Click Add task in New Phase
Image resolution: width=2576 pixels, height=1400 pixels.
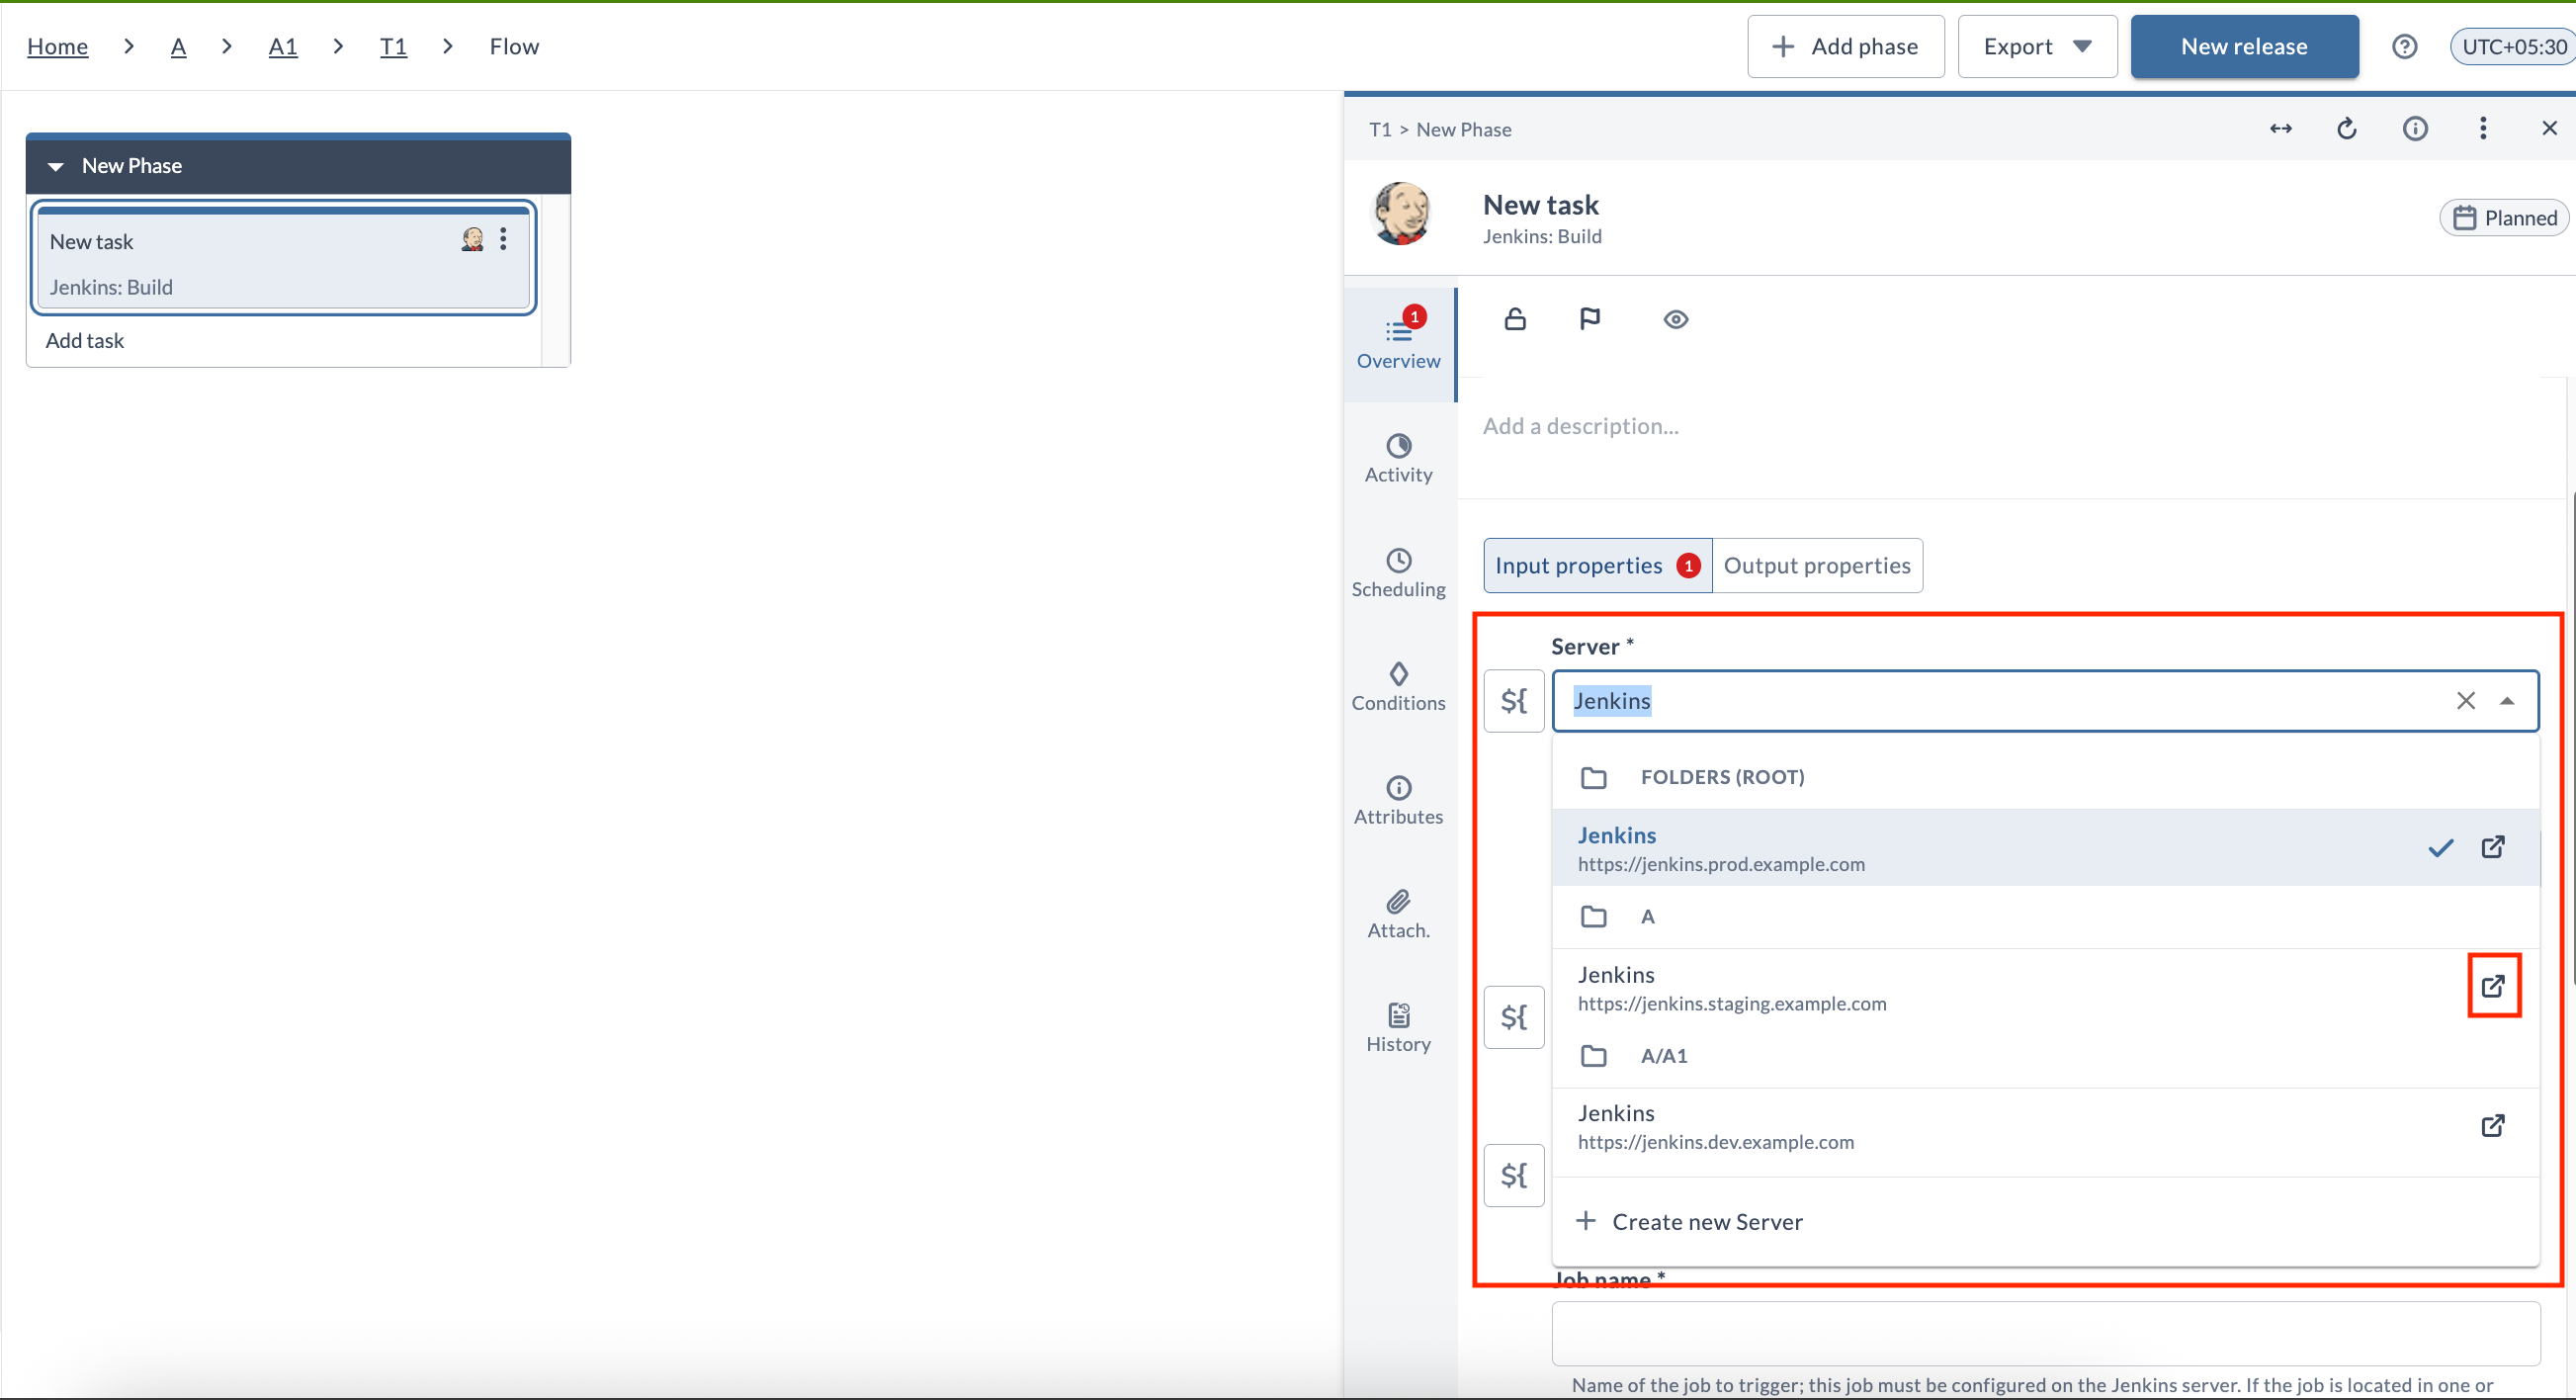(x=85, y=340)
